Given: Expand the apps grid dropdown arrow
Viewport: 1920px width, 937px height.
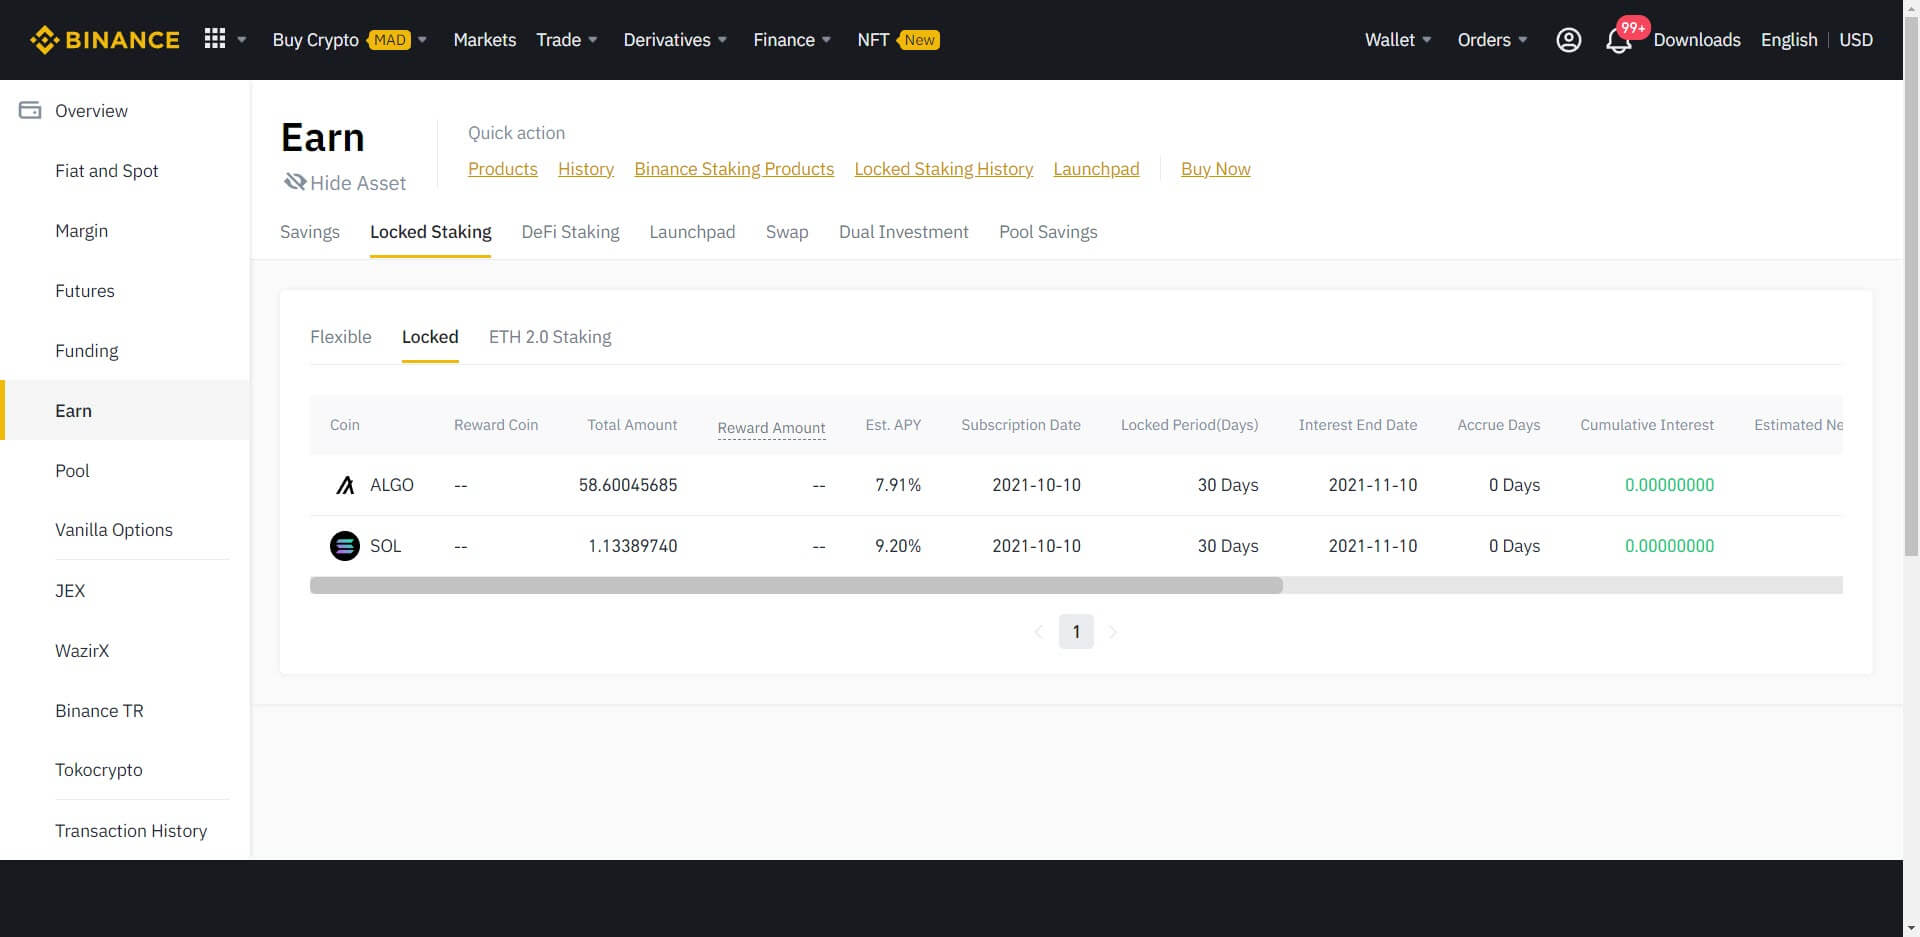Looking at the screenshot, I should (x=241, y=40).
